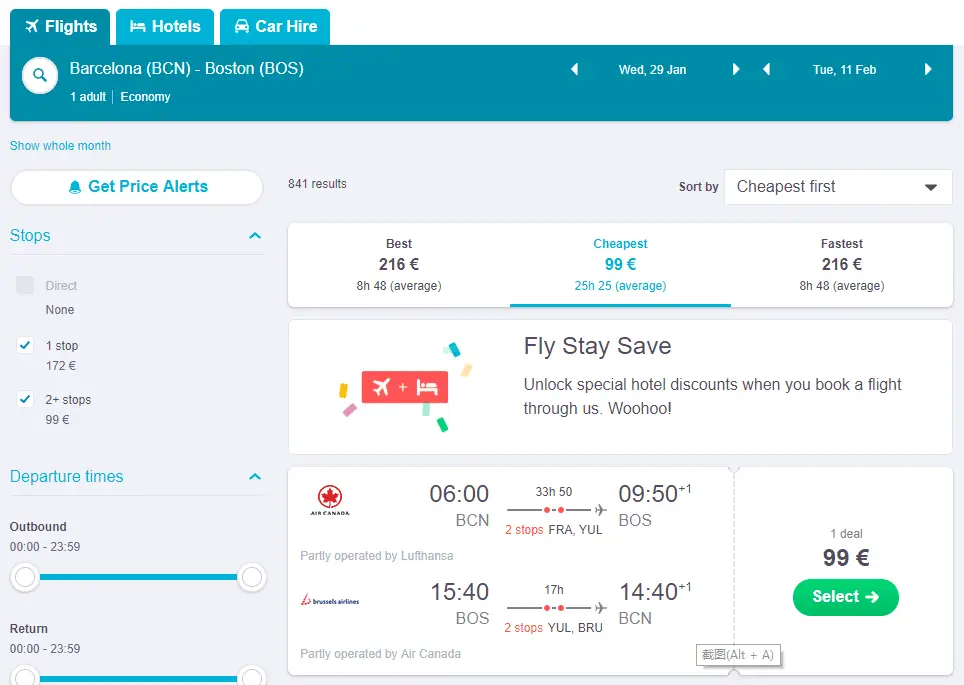The height and width of the screenshot is (685, 964).
Task: Click Get Price Alerts button
Action: point(137,187)
